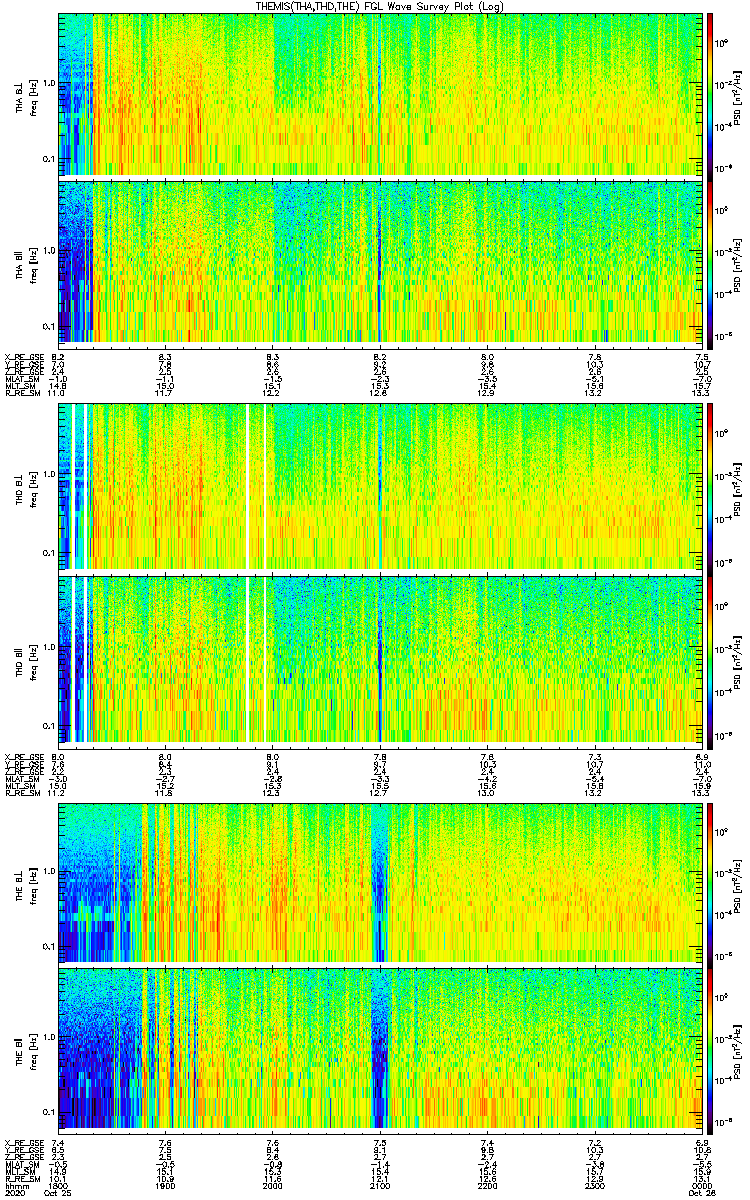Click the THA B-parallel PSD color bar
The height and width of the screenshot is (1200, 750).
(711, 260)
